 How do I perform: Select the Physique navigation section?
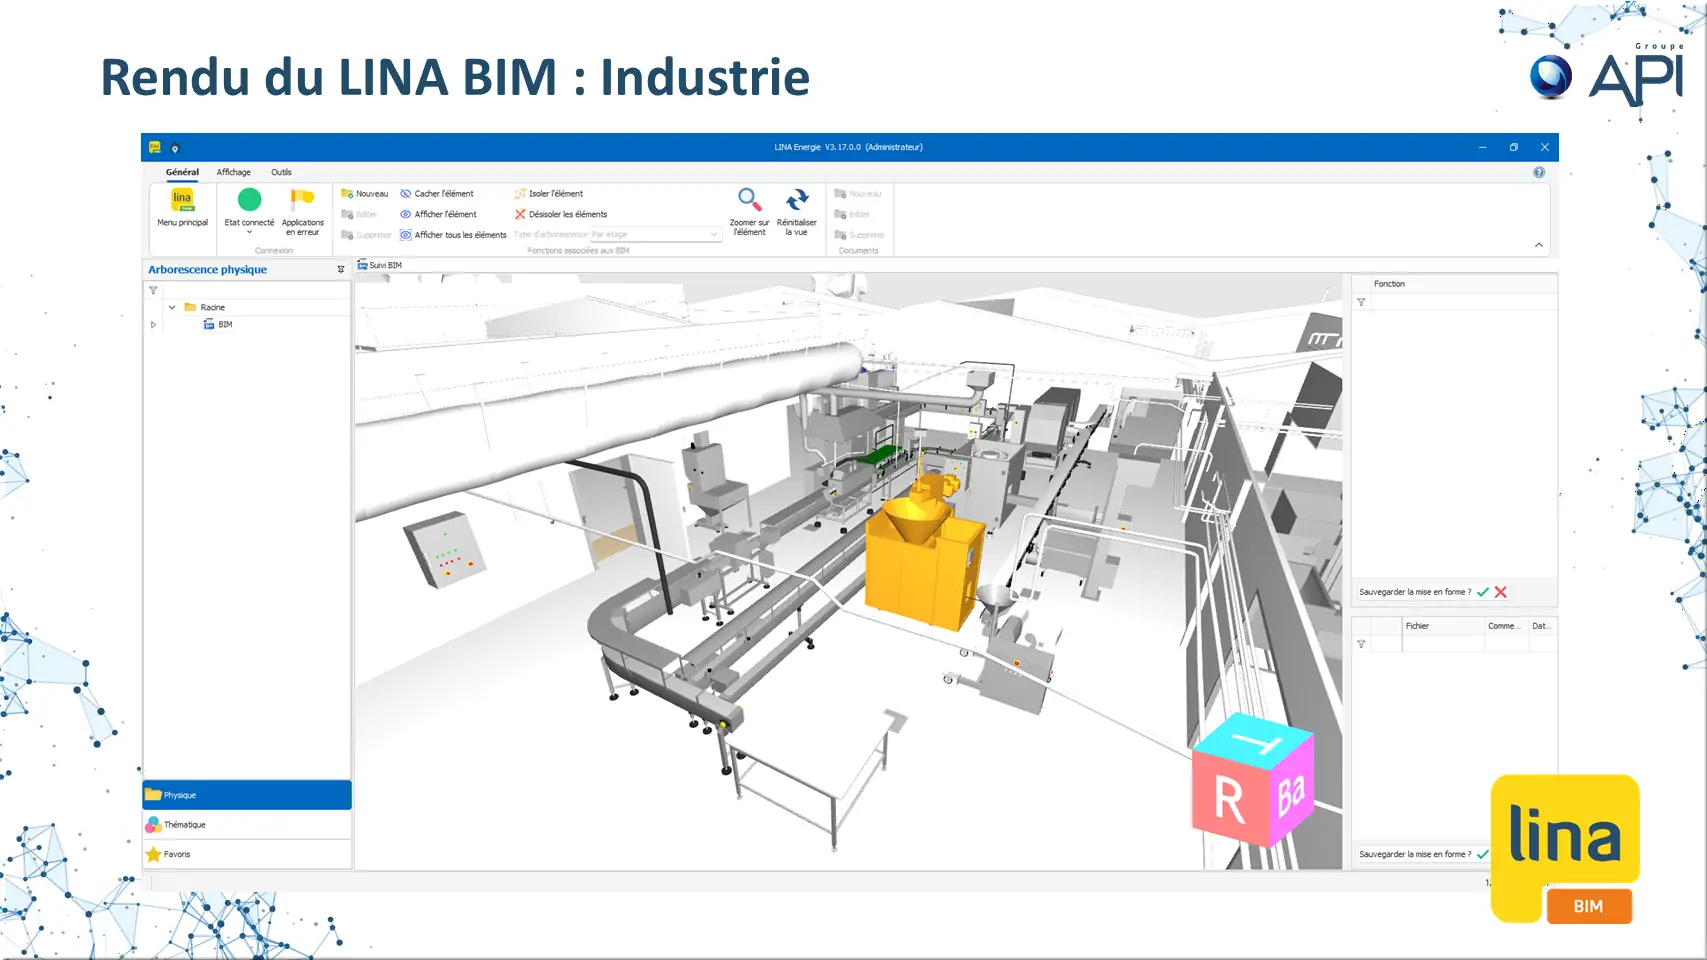click(x=247, y=795)
